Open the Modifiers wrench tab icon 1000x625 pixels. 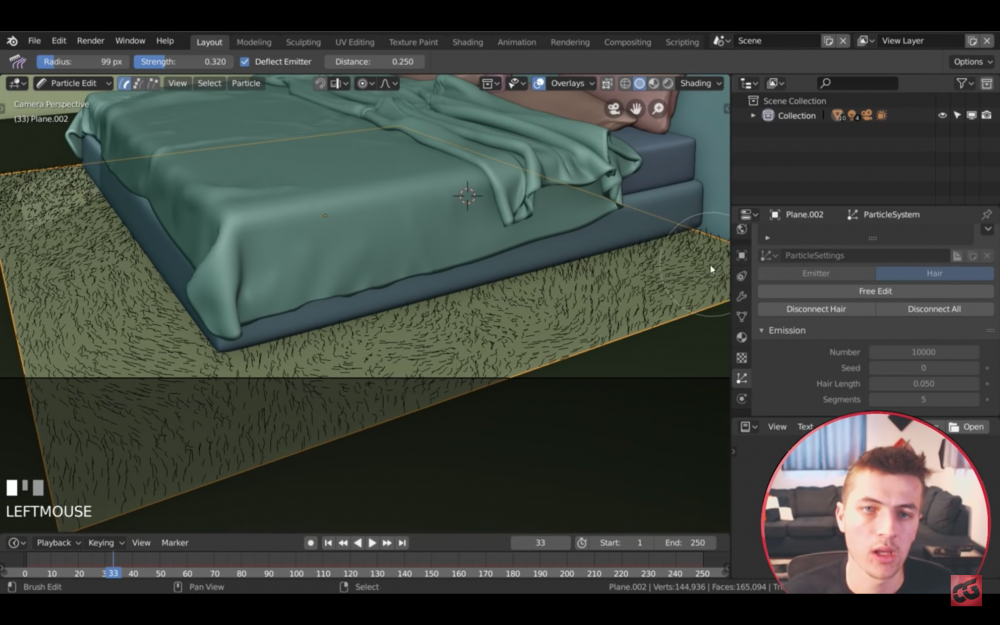(x=742, y=297)
